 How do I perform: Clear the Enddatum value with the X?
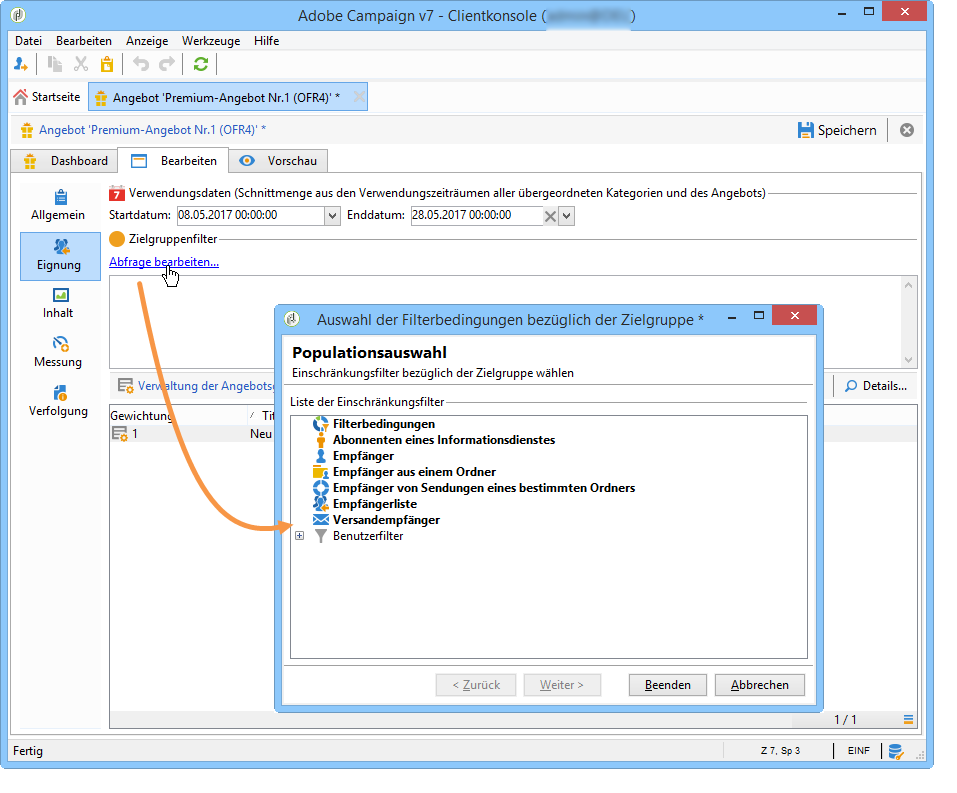pos(550,216)
